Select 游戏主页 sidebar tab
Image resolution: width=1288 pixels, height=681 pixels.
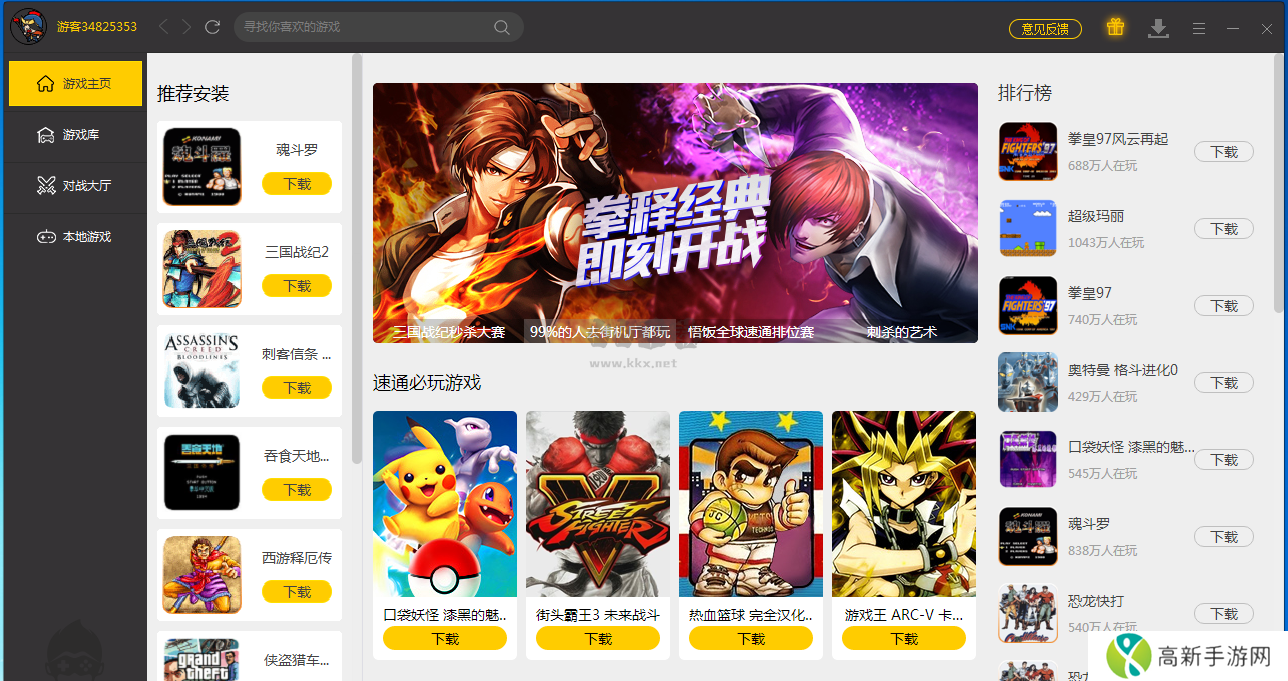pyautogui.click(x=75, y=83)
